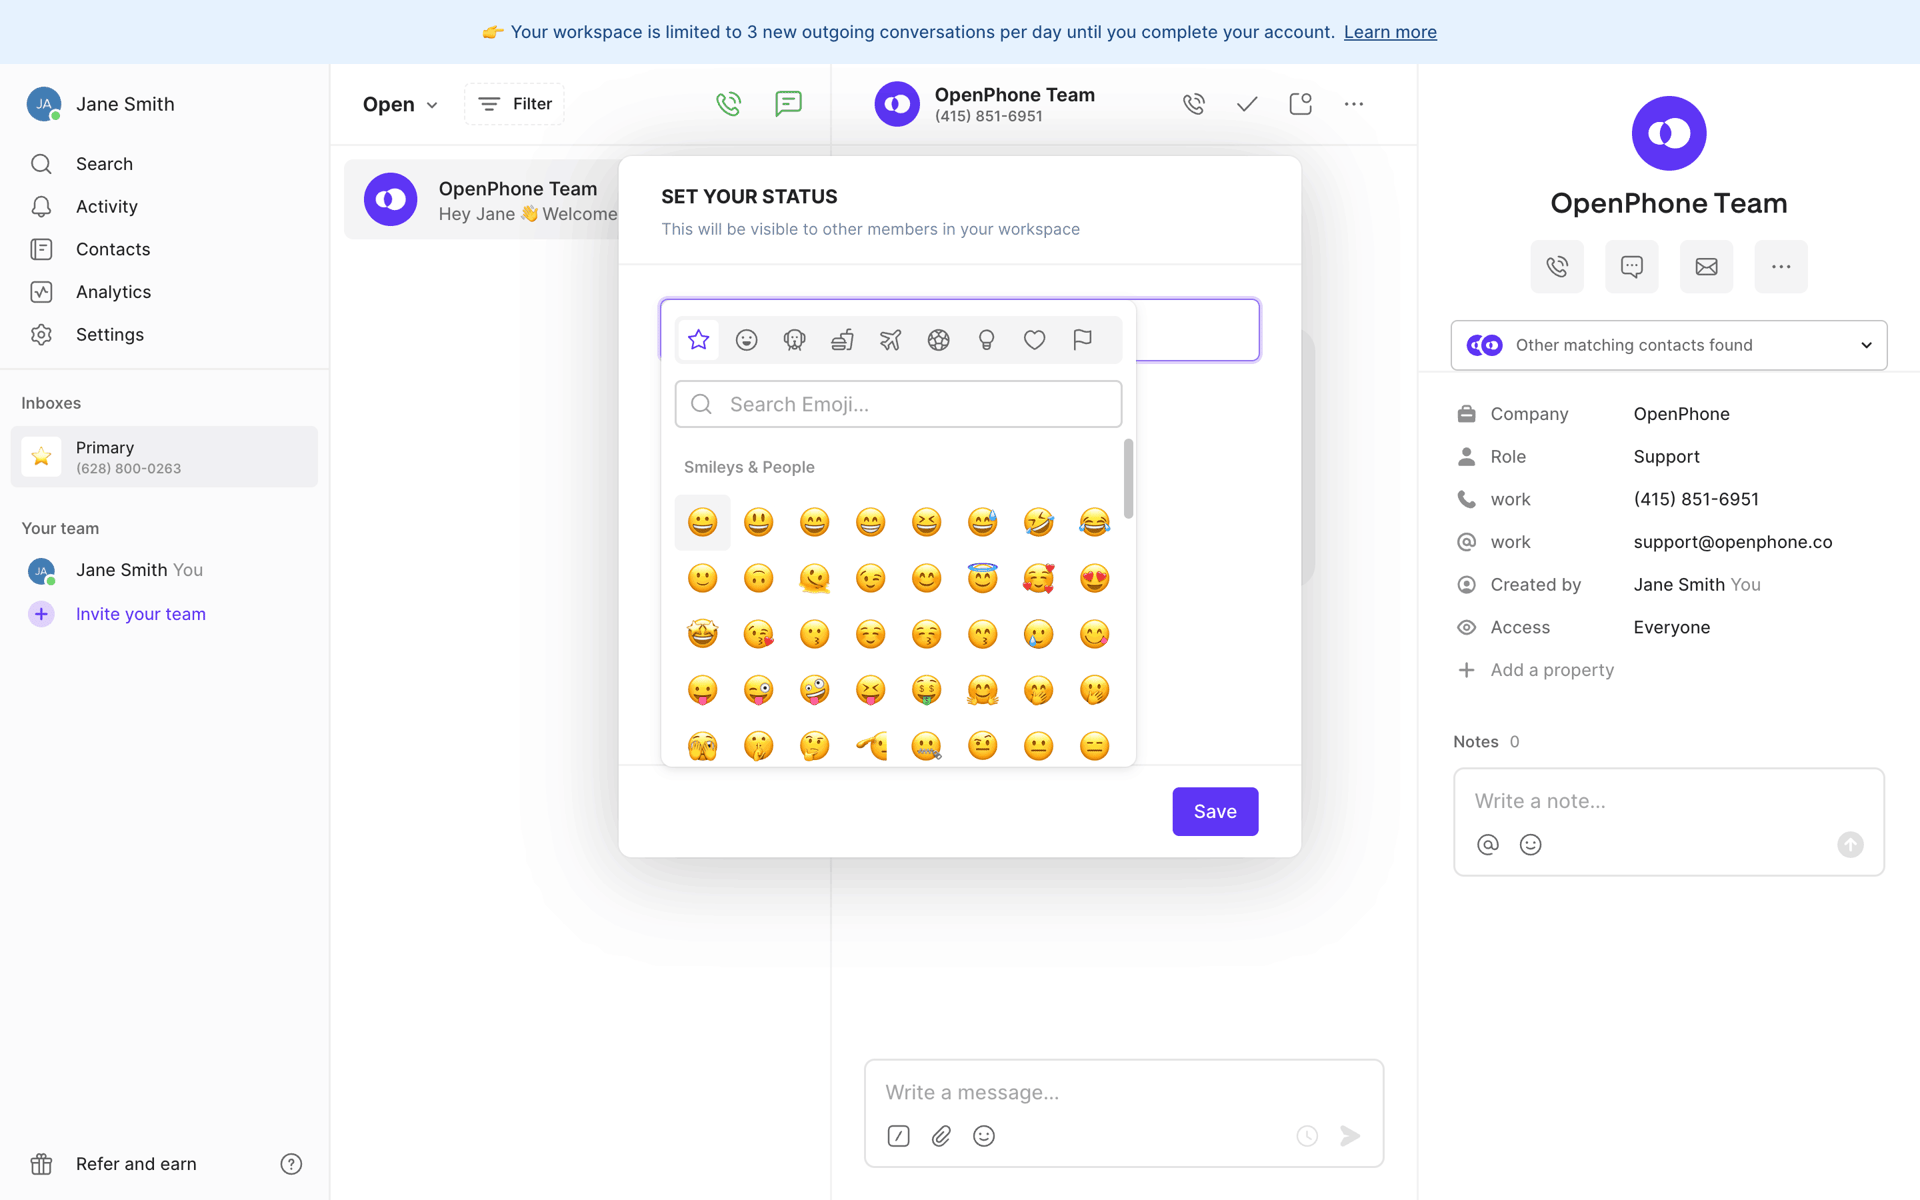Start a new call from inbox header
The image size is (1920, 1200).
[729, 104]
